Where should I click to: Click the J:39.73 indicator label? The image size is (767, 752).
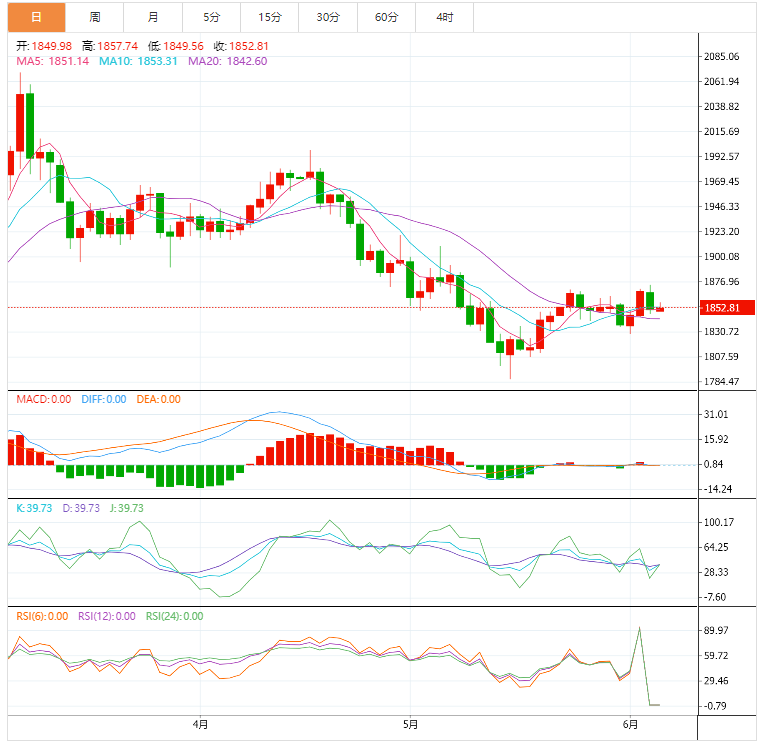(x=127, y=508)
